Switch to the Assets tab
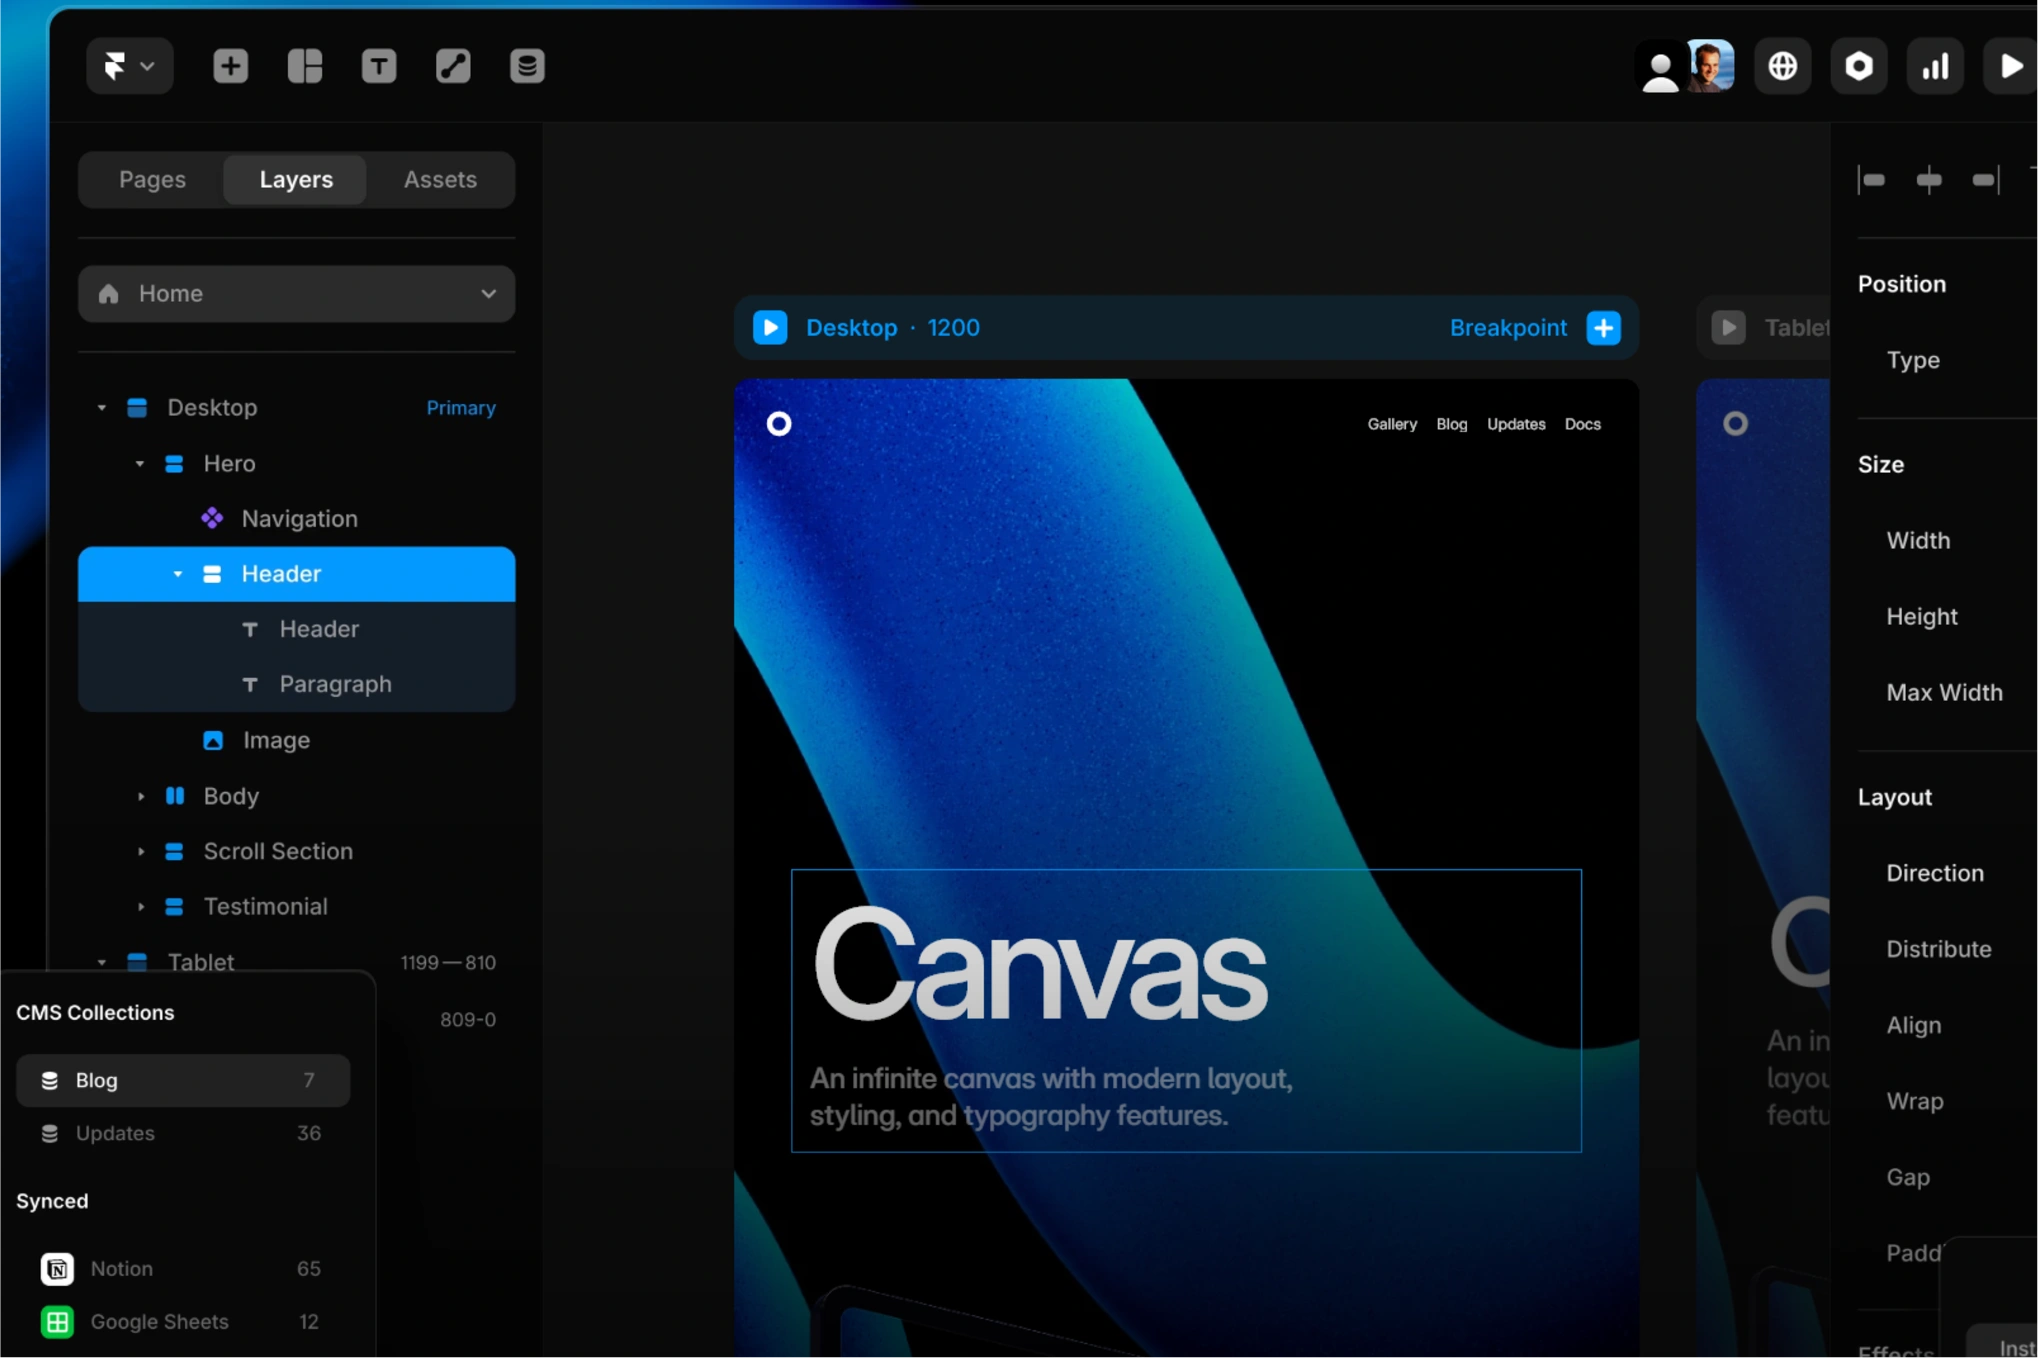Screen dimensions: 2038x1358 coord(440,179)
